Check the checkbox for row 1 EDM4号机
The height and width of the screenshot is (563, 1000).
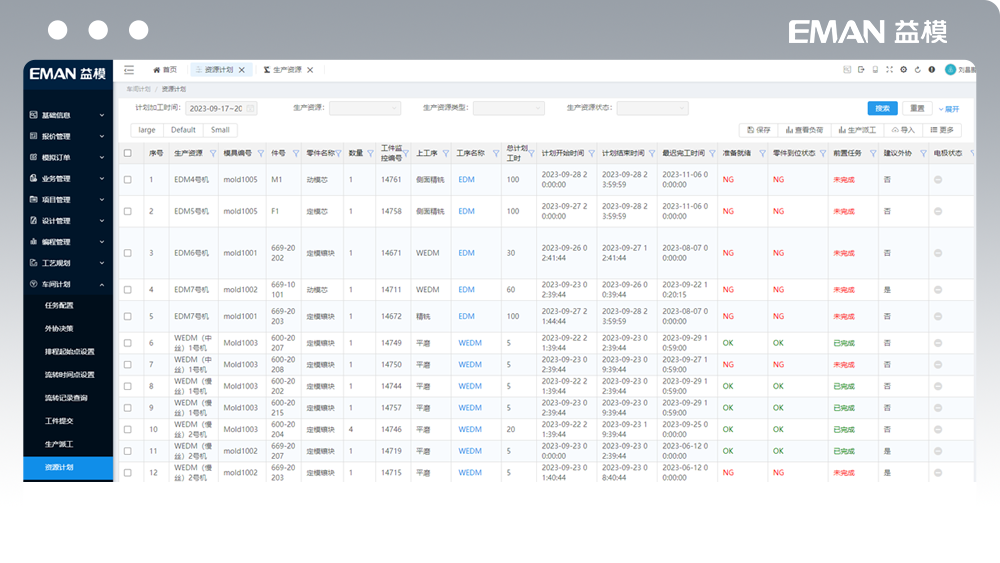point(127,180)
